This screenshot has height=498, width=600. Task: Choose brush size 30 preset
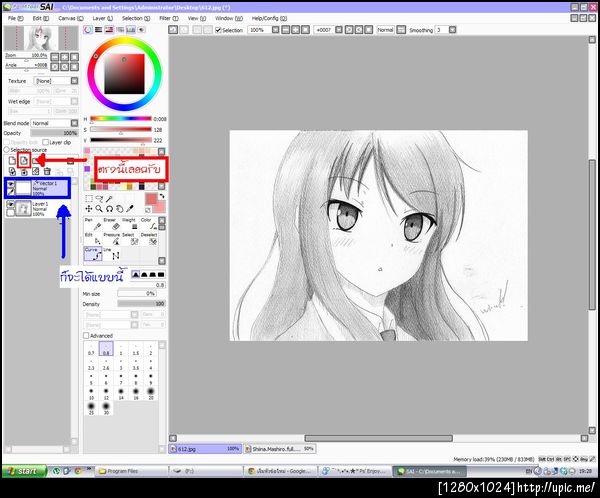[106, 408]
